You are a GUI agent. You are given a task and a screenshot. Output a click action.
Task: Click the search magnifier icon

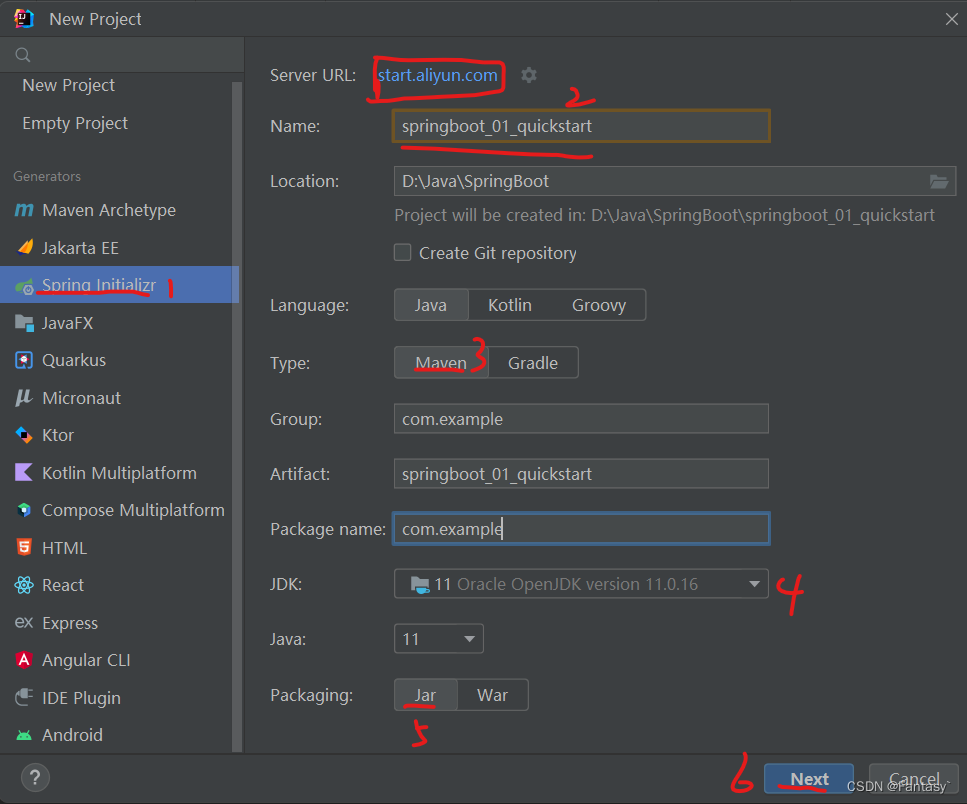(x=23, y=55)
